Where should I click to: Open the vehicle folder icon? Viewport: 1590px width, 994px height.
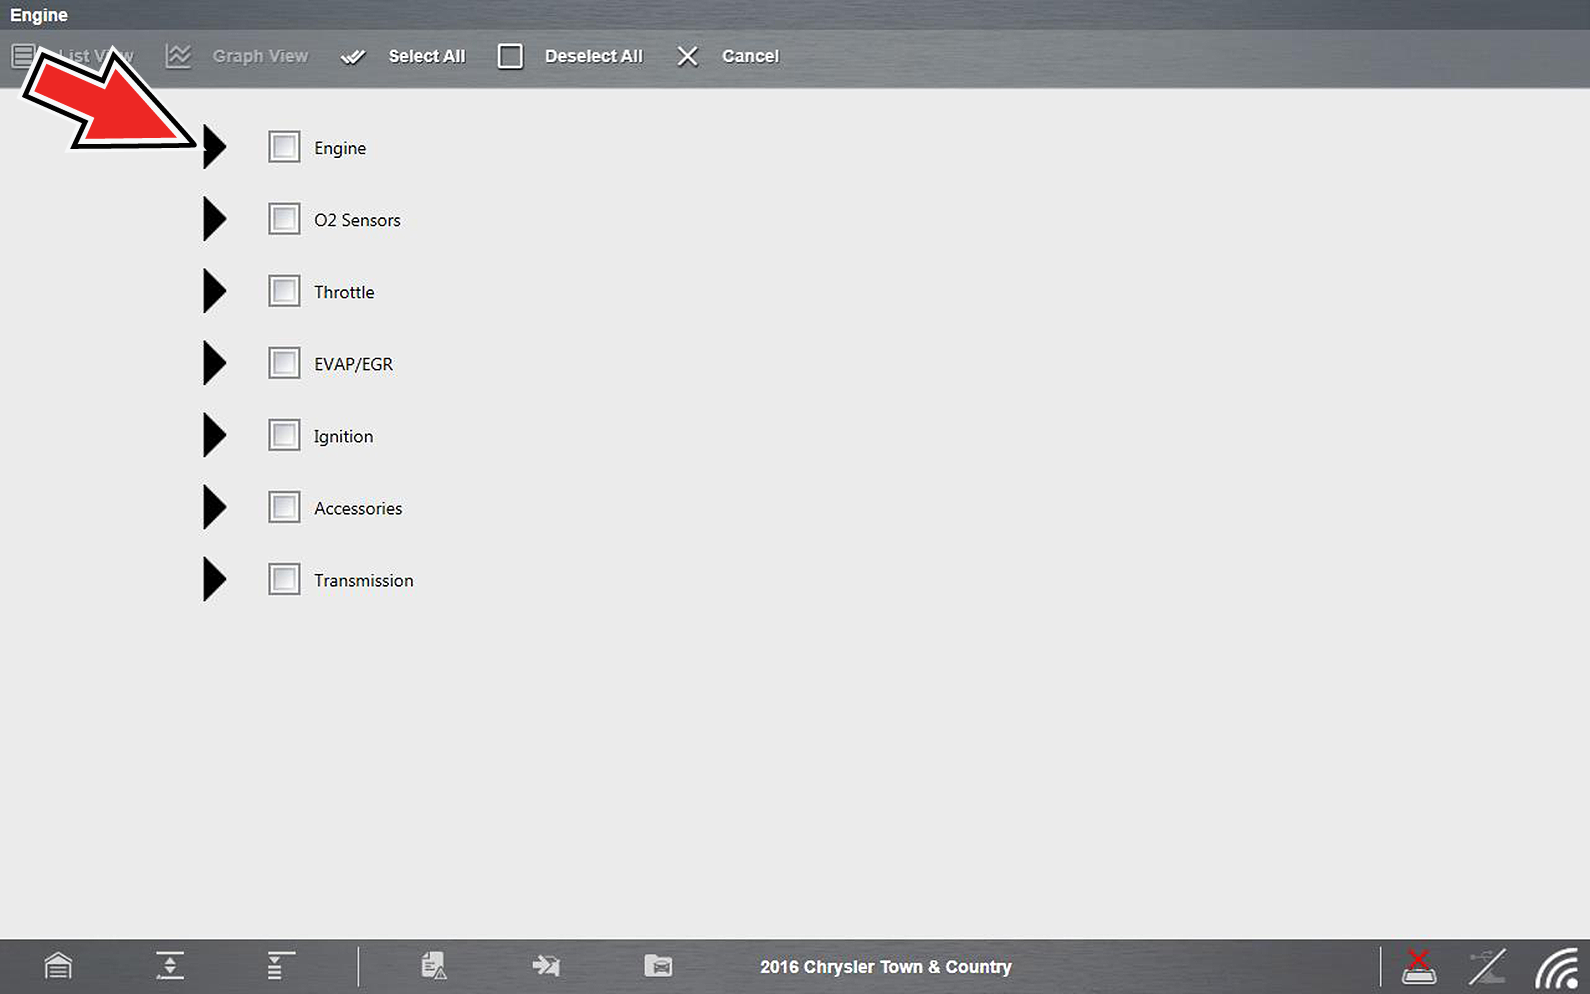[x=658, y=966]
